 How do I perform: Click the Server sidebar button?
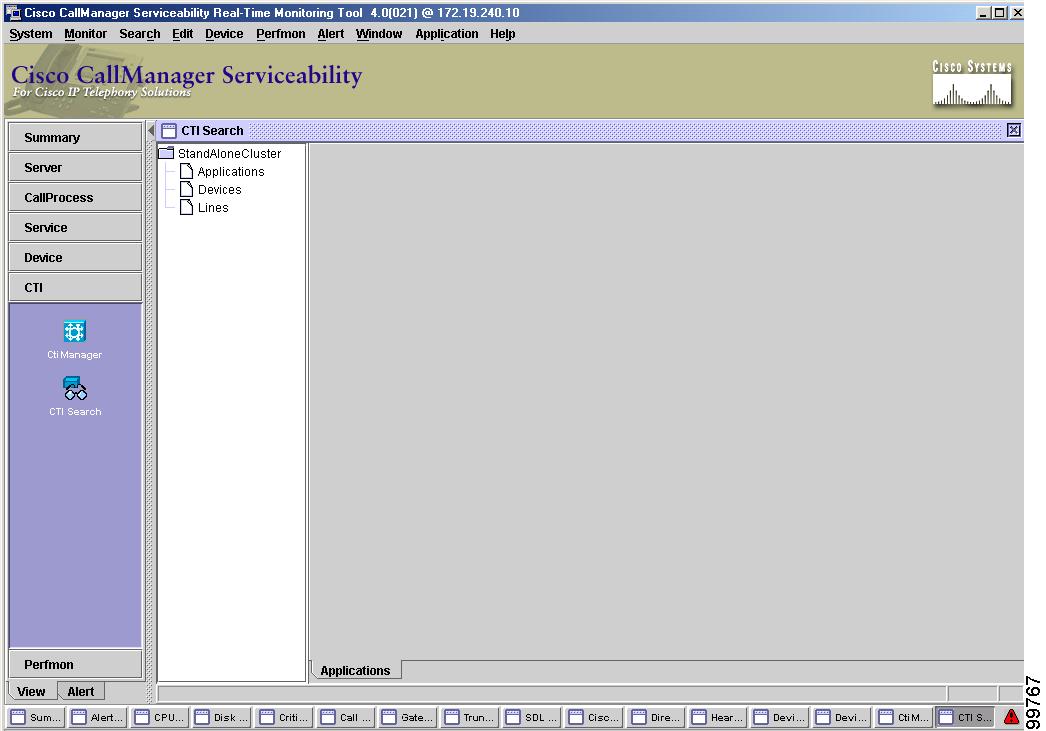coord(75,167)
